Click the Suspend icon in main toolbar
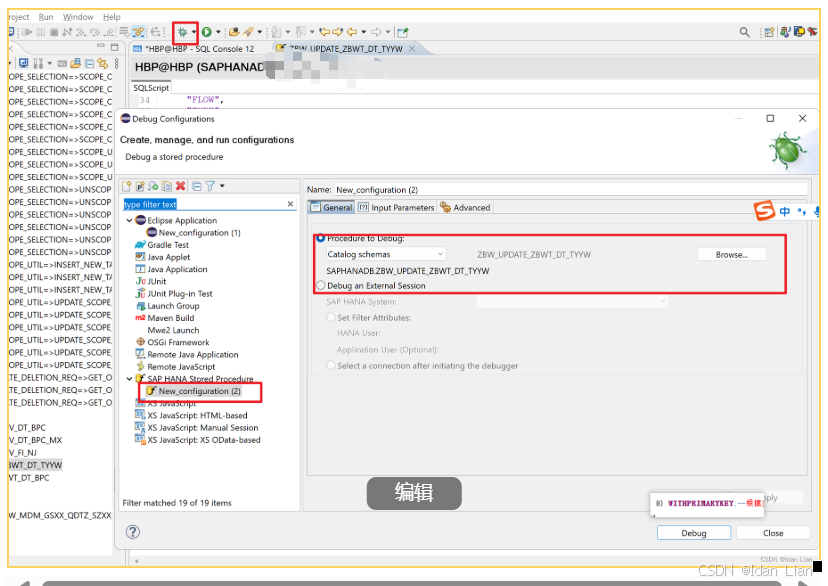 41,32
